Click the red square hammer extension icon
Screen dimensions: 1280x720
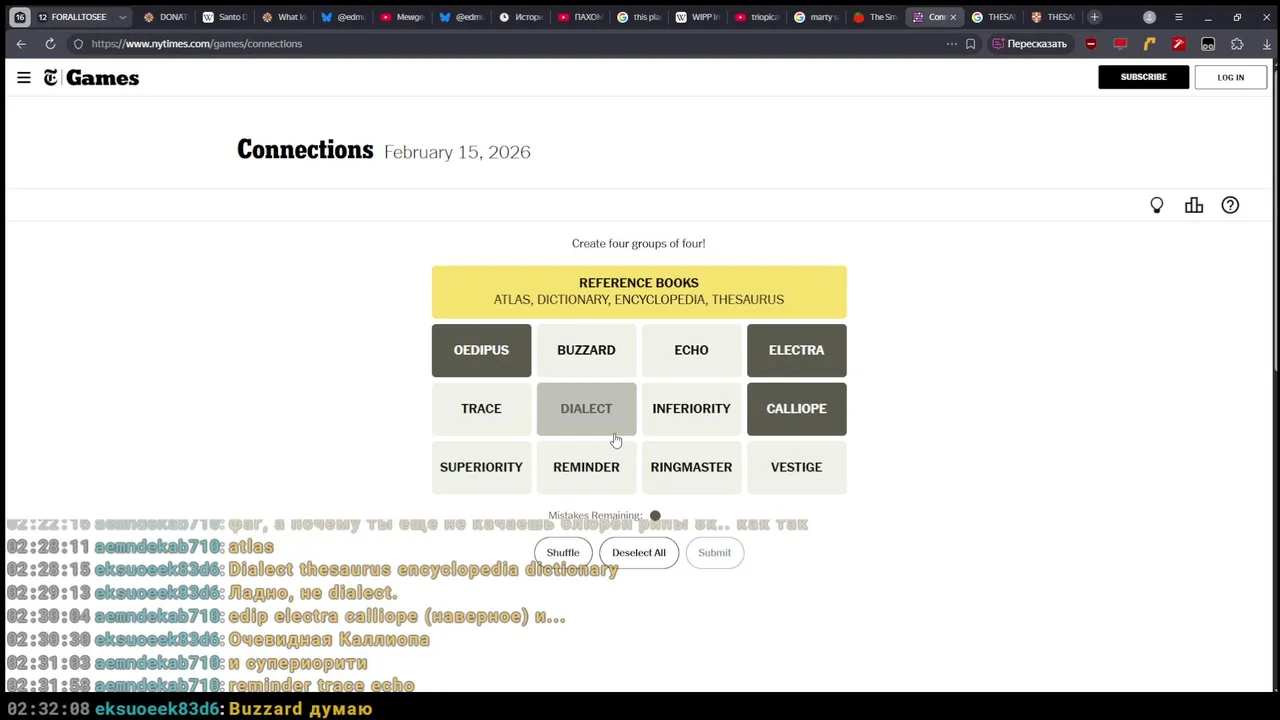tap(1178, 44)
